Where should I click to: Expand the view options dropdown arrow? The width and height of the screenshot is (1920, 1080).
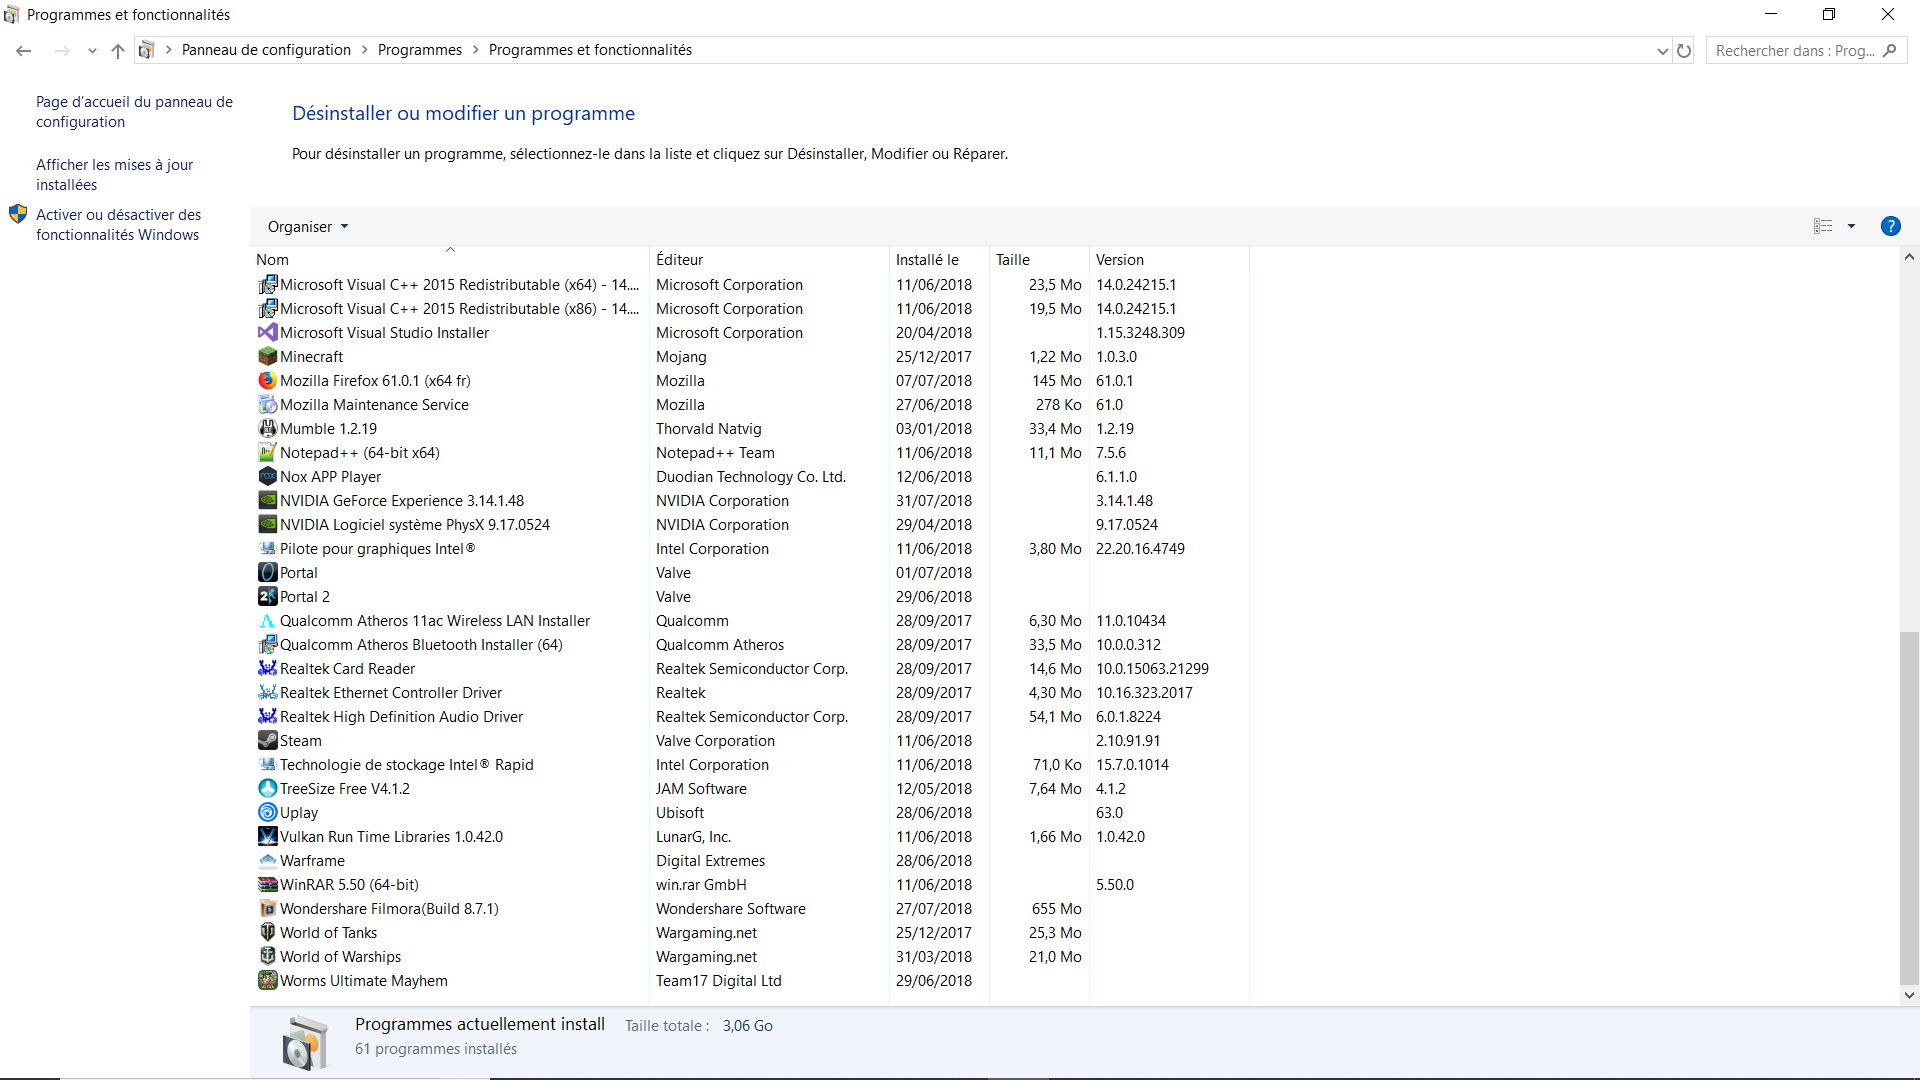click(x=1851, y=226)
